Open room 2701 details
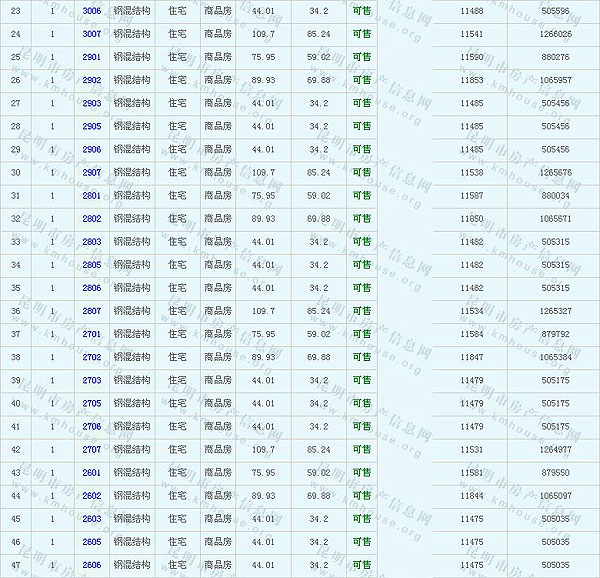600x578 pixels. 91,334
